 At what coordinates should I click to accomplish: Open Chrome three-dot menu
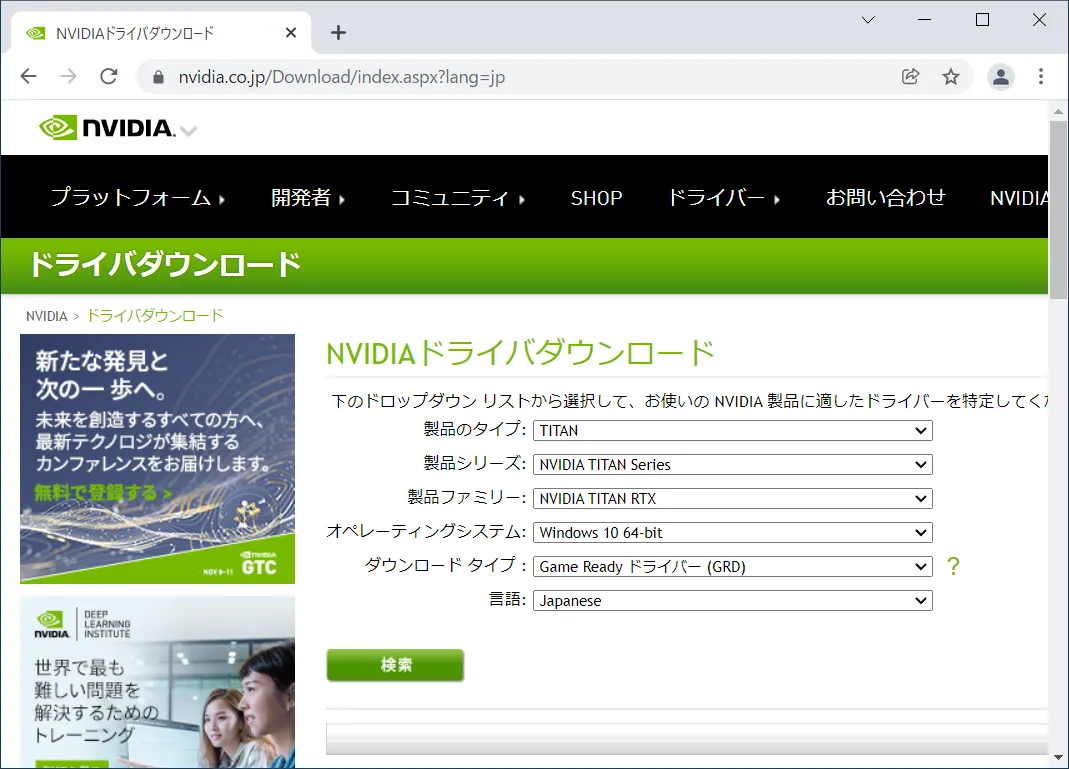(1040, 76)
